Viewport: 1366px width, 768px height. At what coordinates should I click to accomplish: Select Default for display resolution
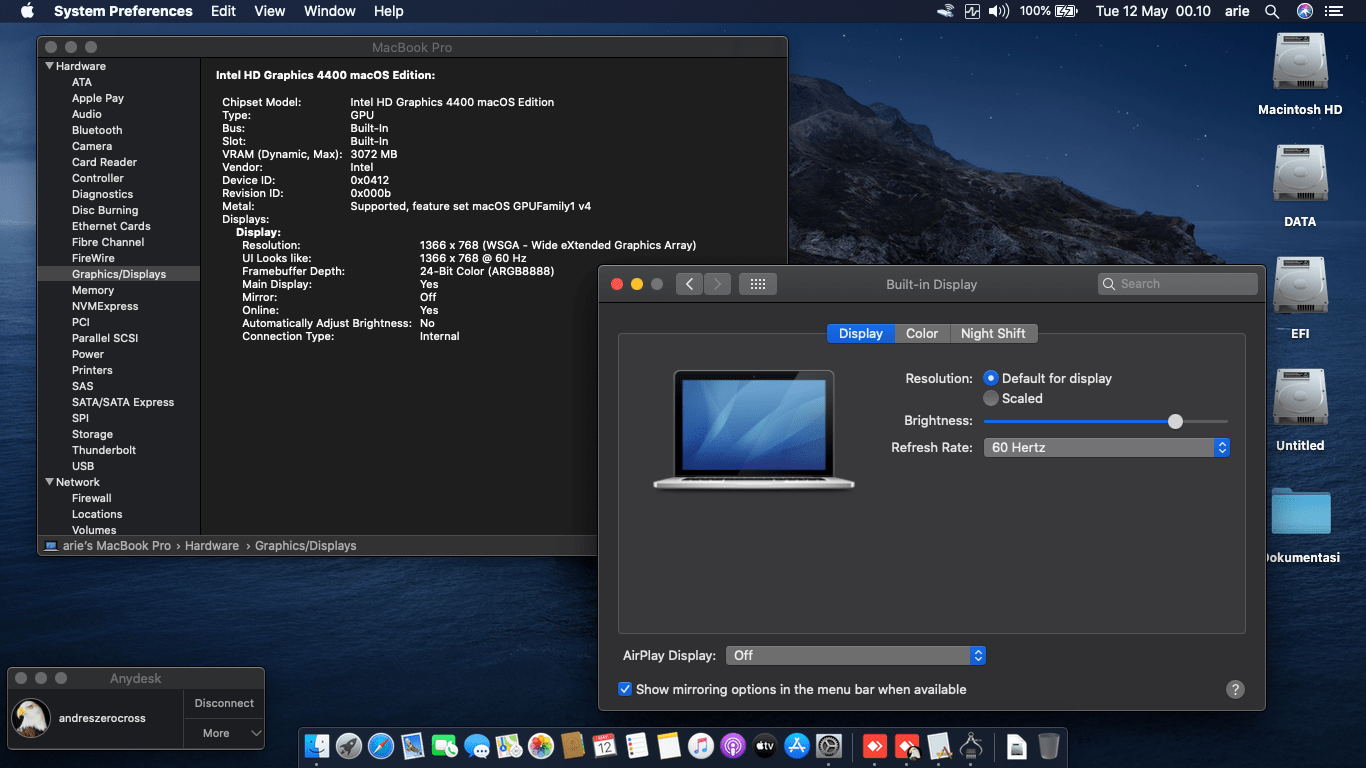[991, 378]
